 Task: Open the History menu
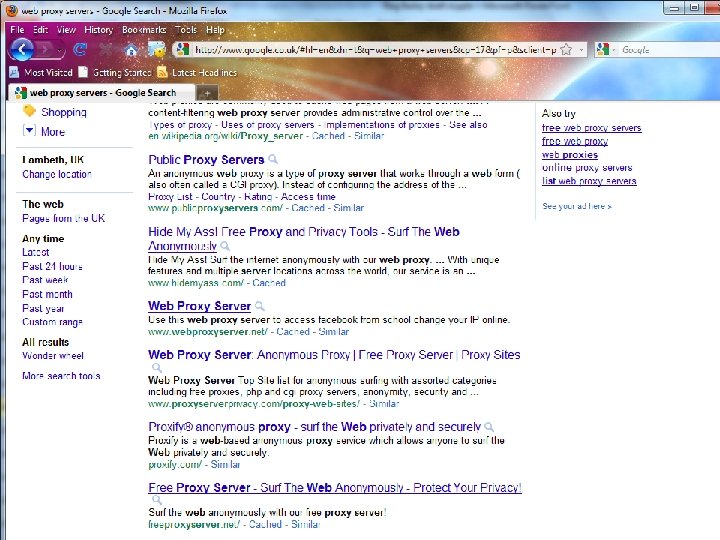tap(98, 30)
